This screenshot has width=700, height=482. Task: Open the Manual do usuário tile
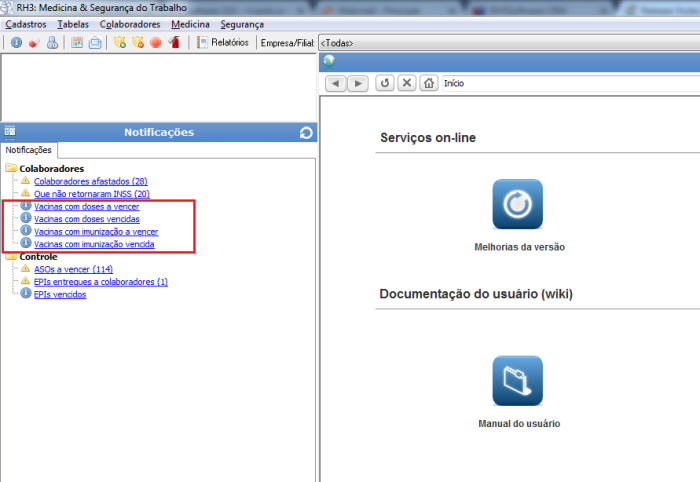coord(517,381)
